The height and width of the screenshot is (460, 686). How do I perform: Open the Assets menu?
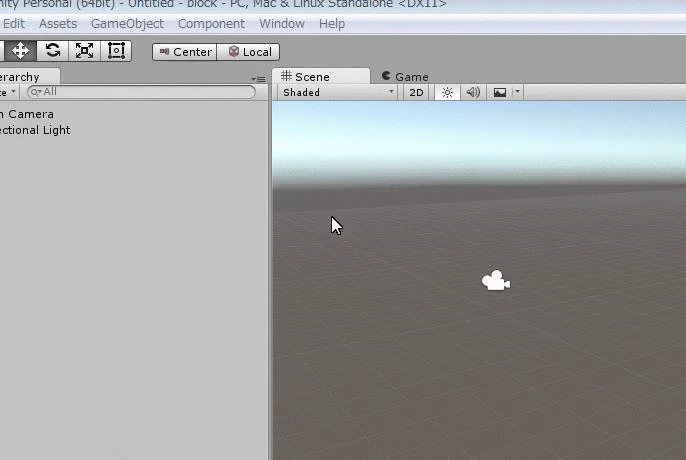tap(58, 24)
